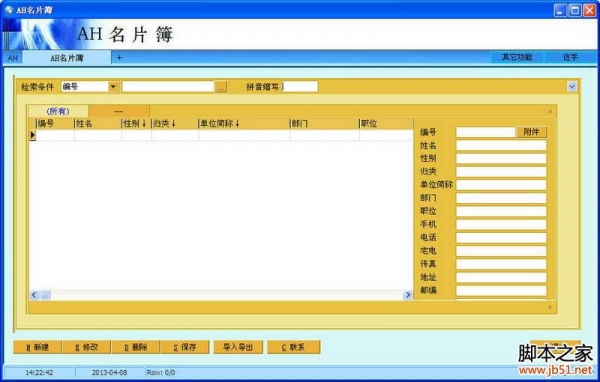Click the 职位 column header

click(x=386, y=124)
